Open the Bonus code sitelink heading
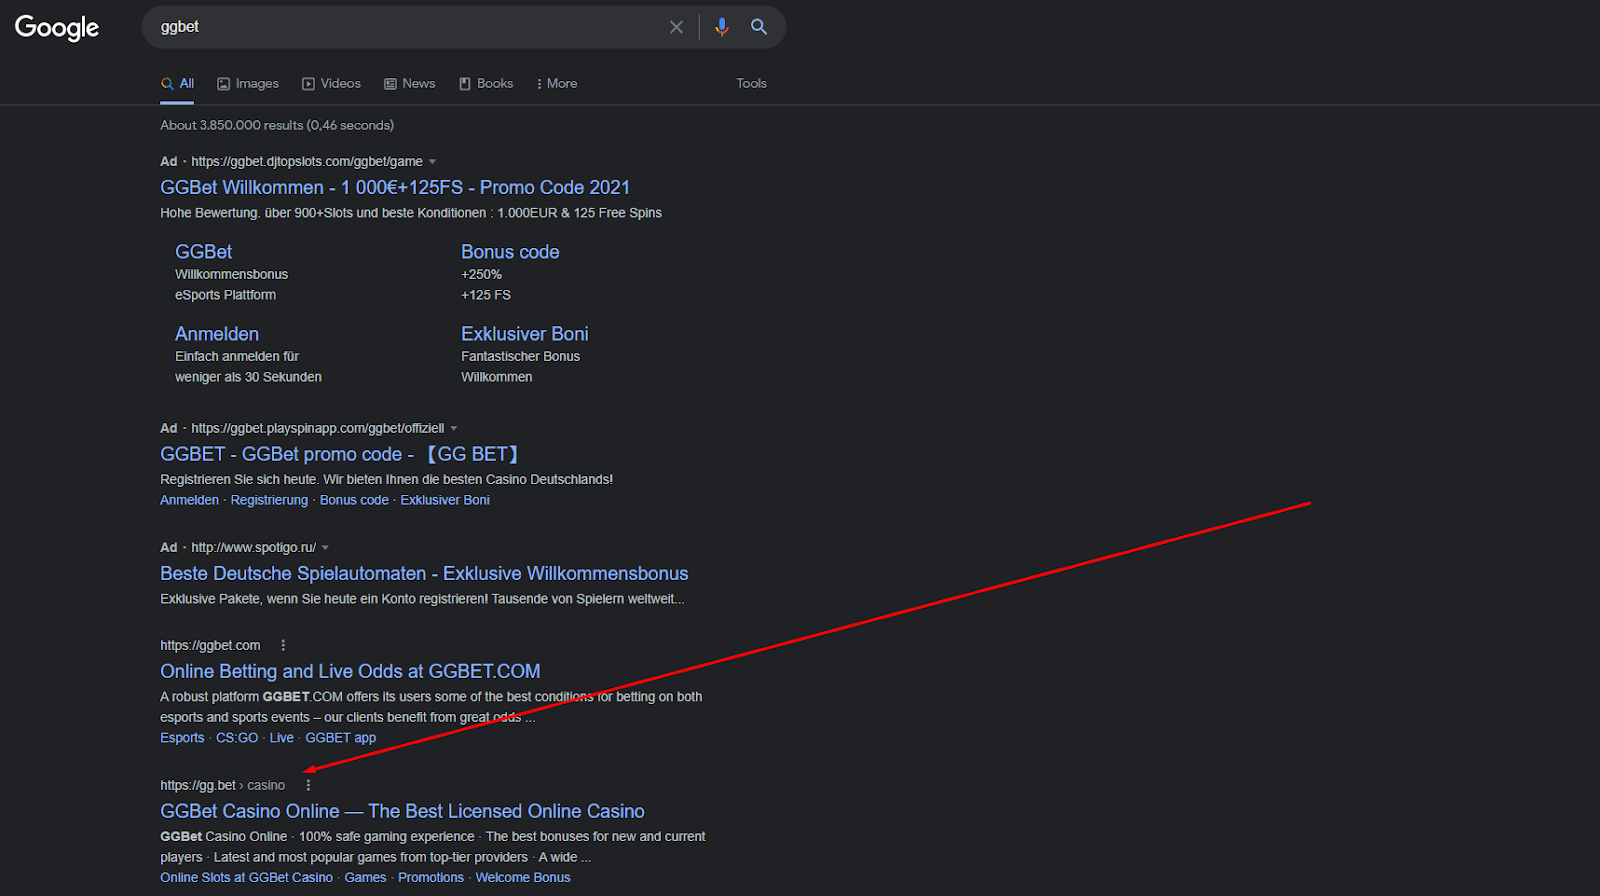 click(510, 252)
